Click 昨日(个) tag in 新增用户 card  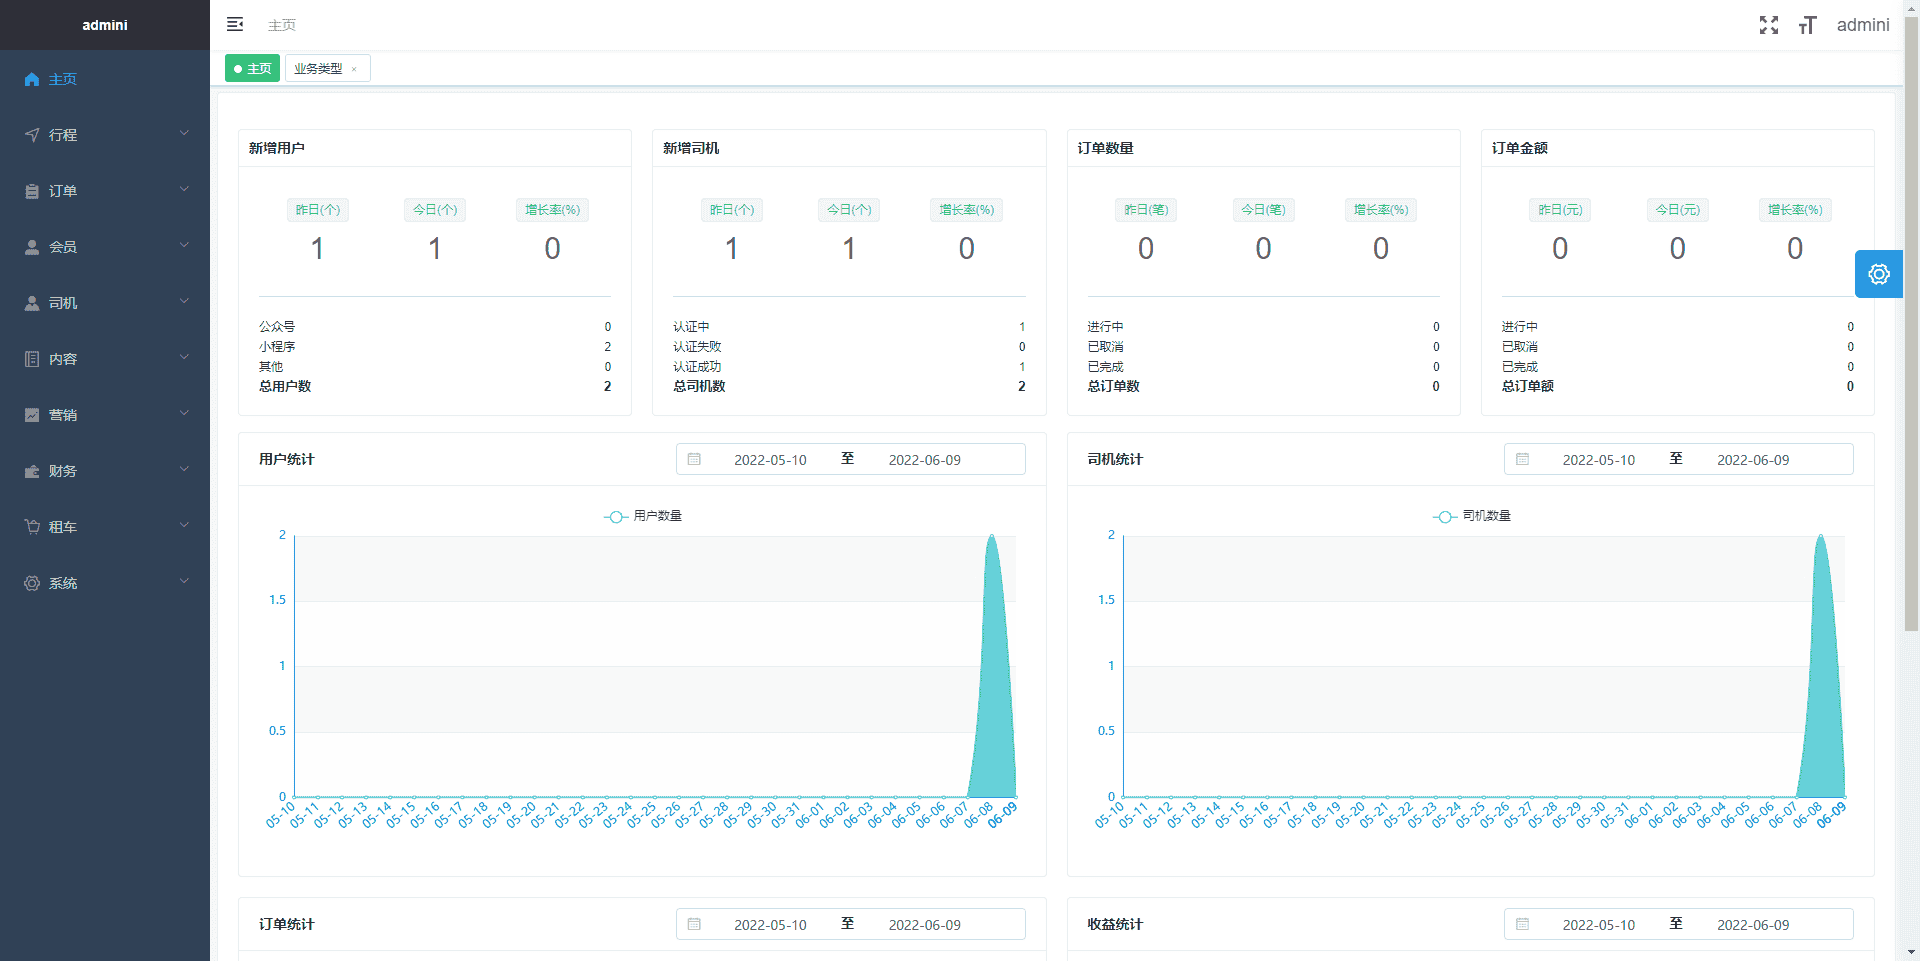tap(318, 210)
